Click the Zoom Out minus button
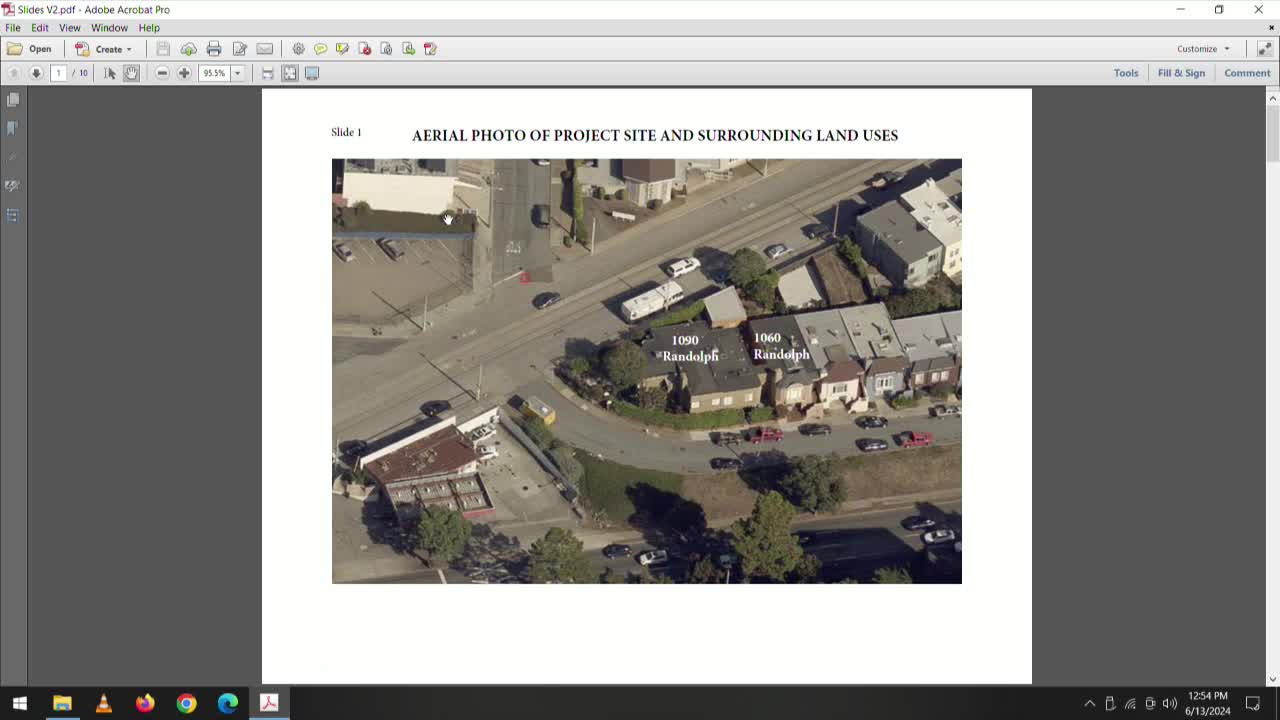Viewport: 1280px width, 720px height. point(162,73)
